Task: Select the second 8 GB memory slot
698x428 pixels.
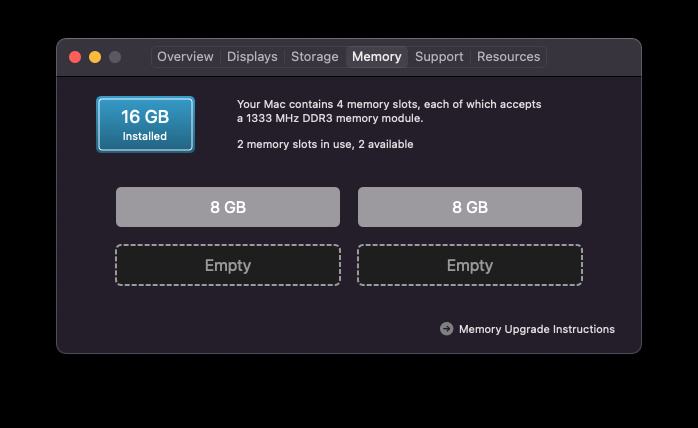Action: coord(469,207)
